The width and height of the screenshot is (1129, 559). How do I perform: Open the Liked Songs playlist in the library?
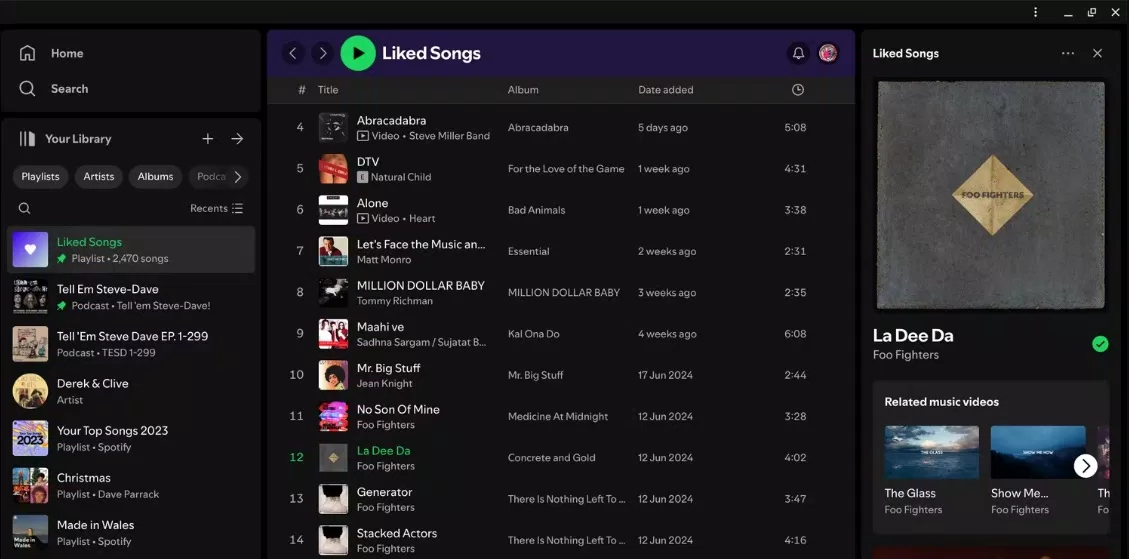point(131,250)
